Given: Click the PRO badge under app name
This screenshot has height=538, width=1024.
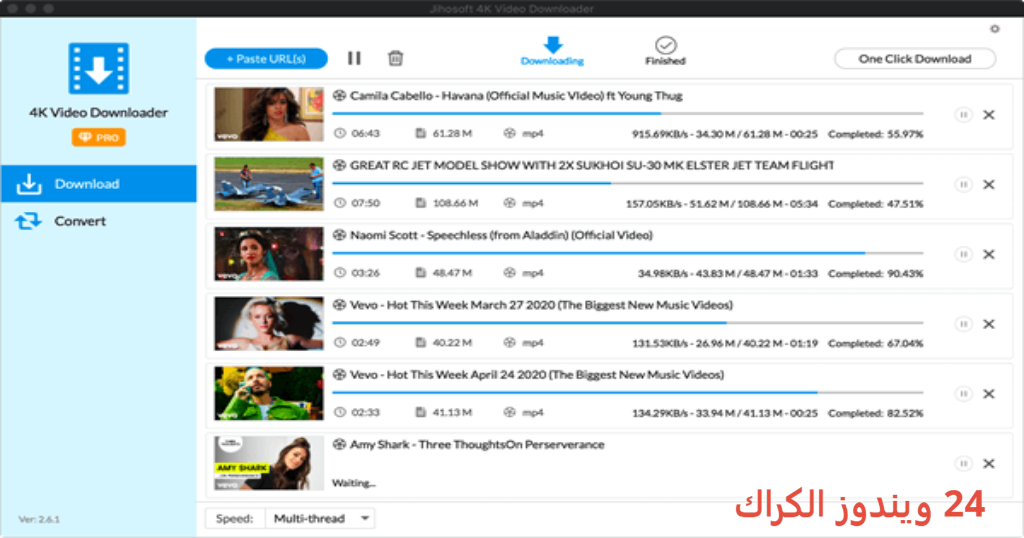Looking at the screenshot, I should 99,137.
